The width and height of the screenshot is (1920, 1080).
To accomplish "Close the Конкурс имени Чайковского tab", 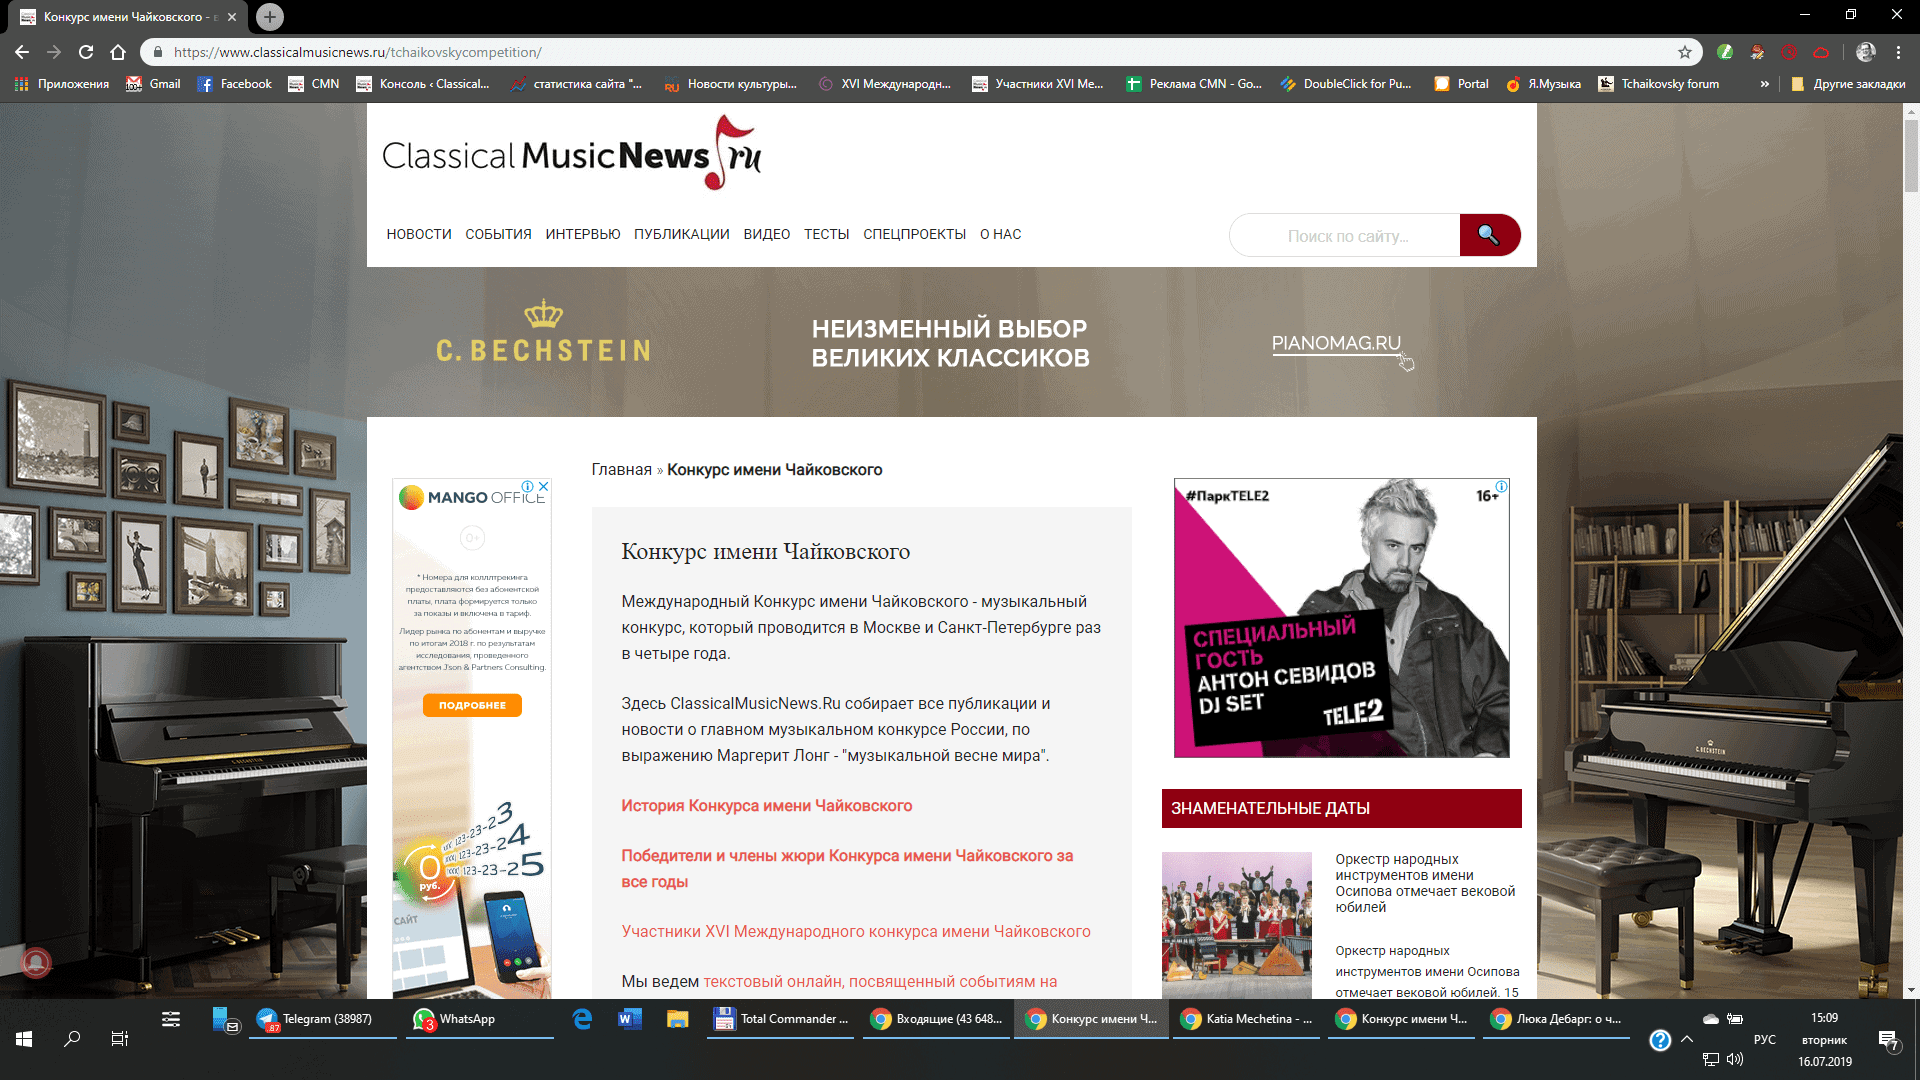I will coord(232,17).
